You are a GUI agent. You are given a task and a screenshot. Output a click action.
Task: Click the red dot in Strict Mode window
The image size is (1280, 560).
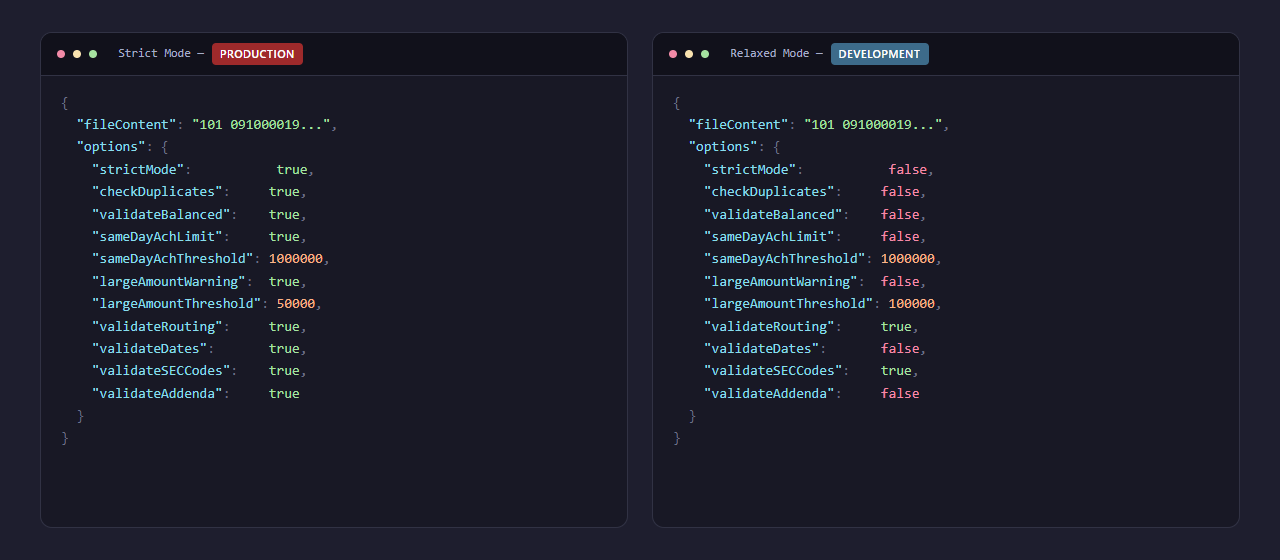[x=61, y=54]
